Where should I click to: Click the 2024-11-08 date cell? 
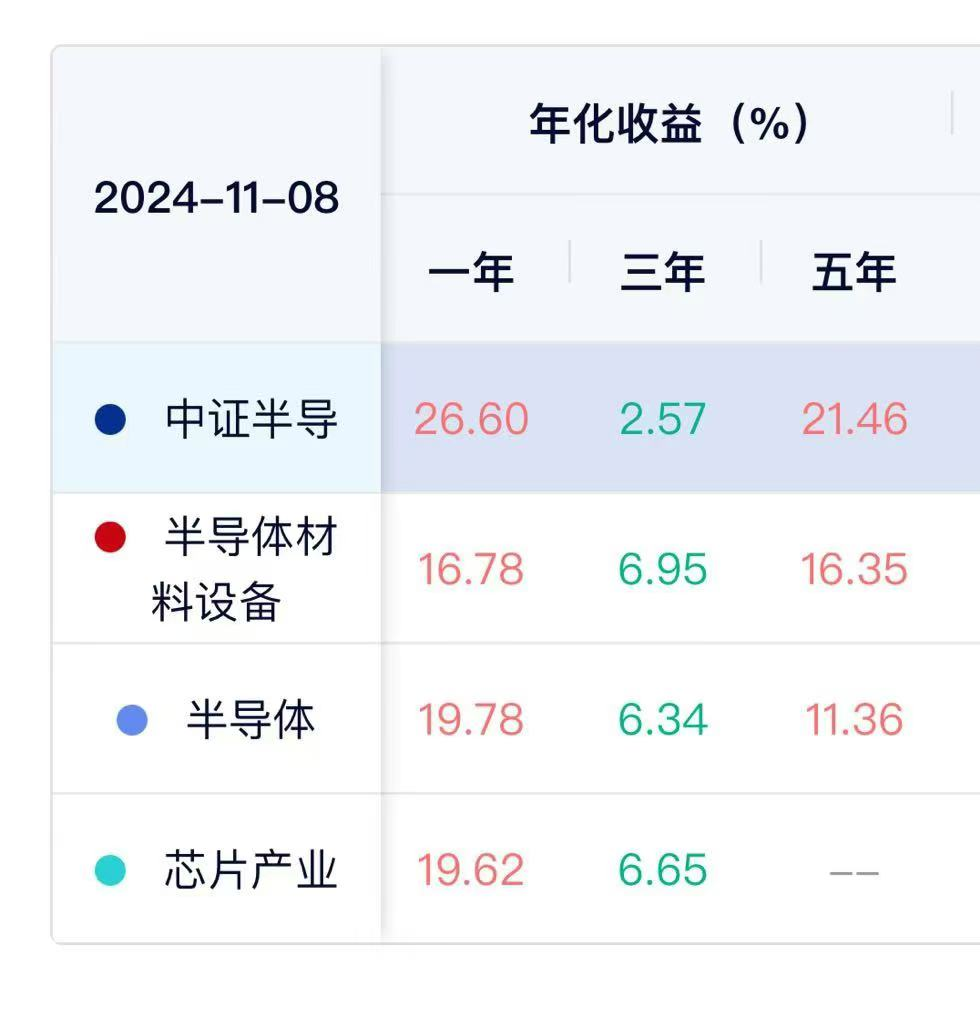tap(217, 197)
